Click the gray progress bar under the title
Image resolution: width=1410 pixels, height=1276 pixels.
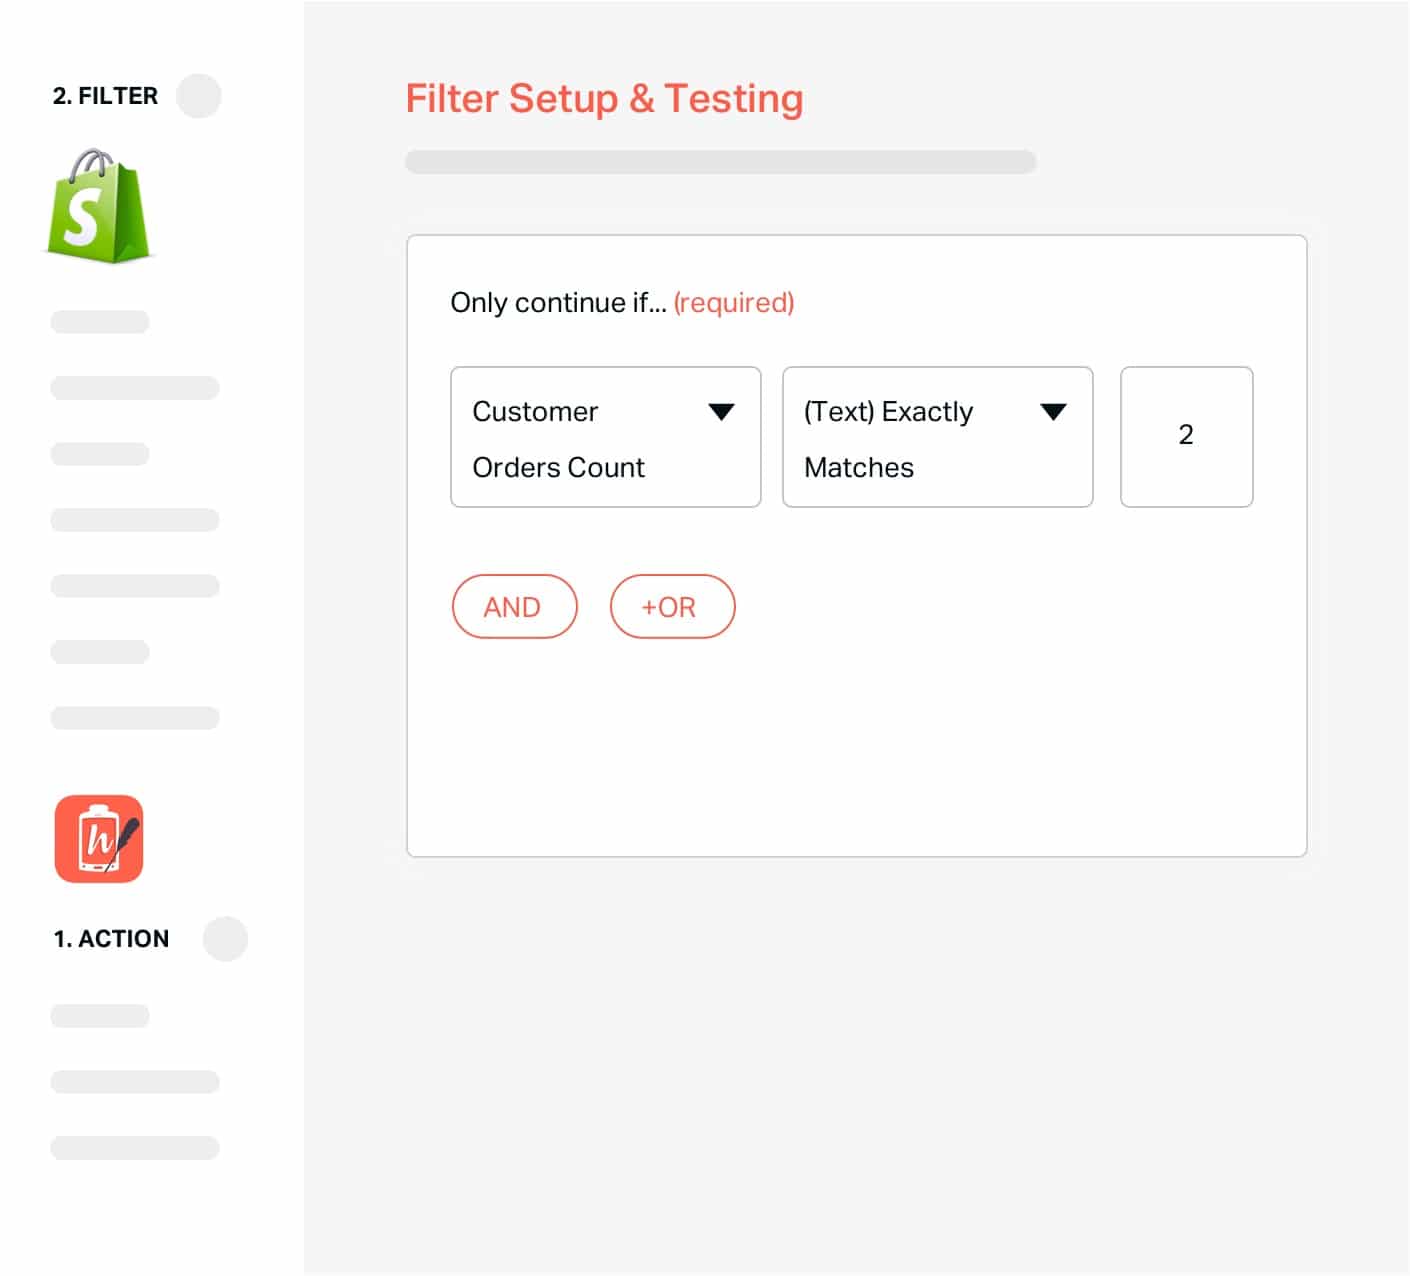[x=720, y=162]
